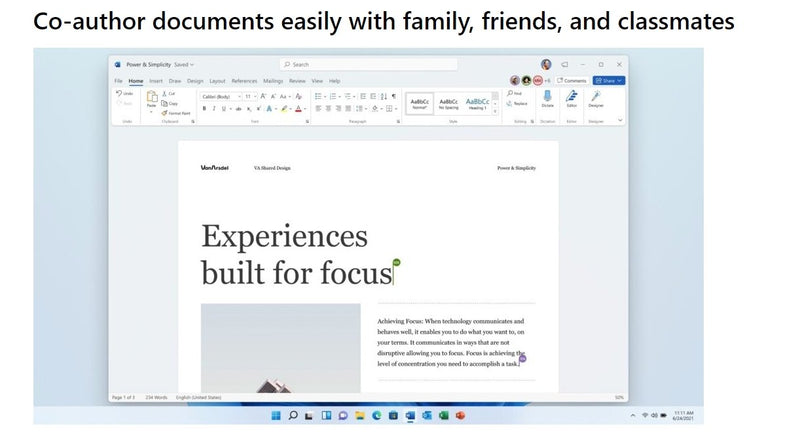The image size is (800, 433).
Task: Click the Find magnifier in Editing group
Action: (511, 94)
